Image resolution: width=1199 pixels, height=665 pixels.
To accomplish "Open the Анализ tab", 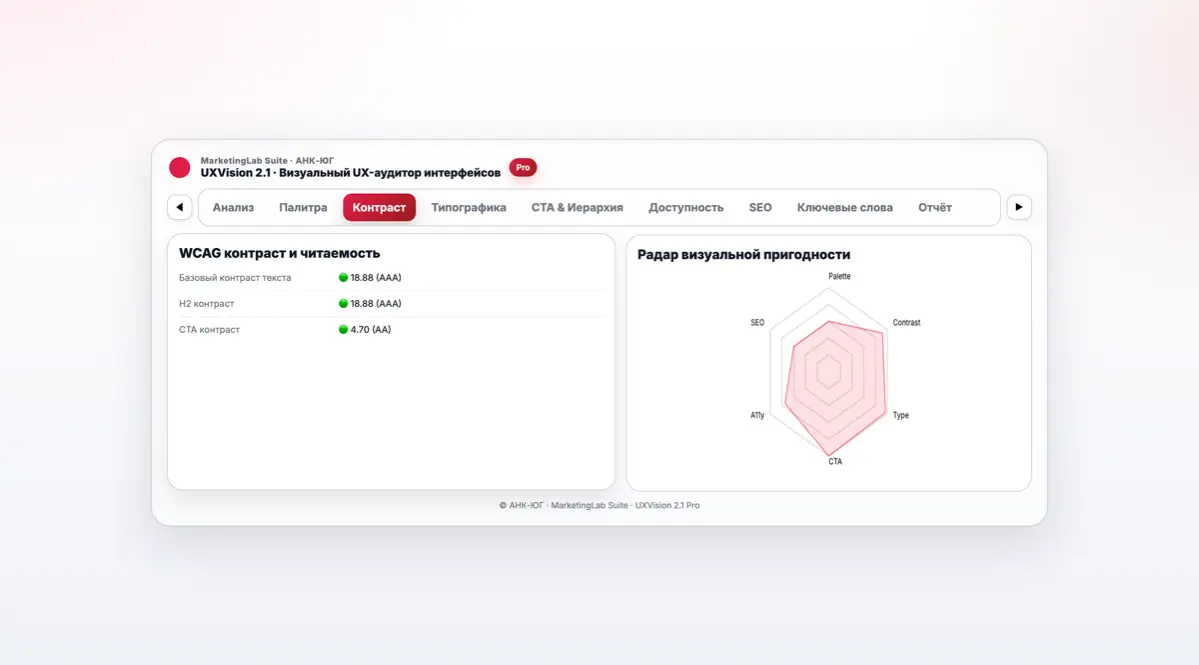I will pos(233,207).
